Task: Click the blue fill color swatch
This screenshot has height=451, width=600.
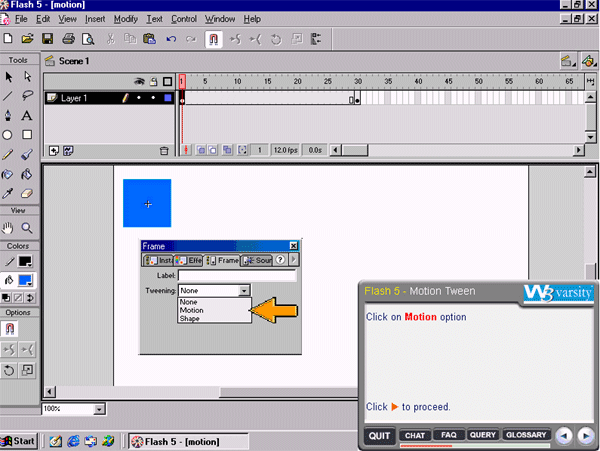Action: (27, 280)
